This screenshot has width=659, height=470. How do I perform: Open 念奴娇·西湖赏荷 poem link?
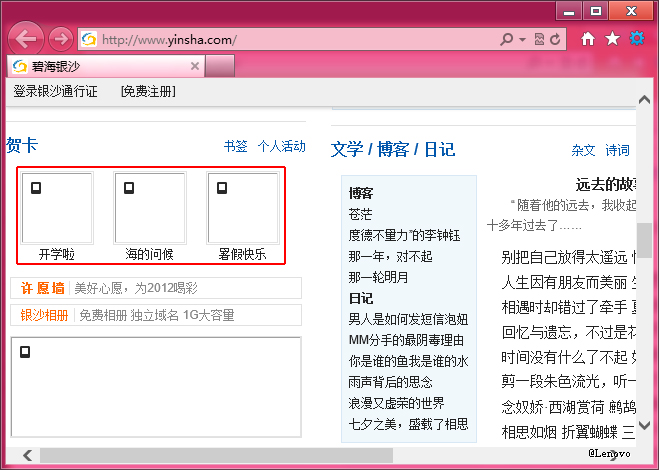[x=552, y=407]
